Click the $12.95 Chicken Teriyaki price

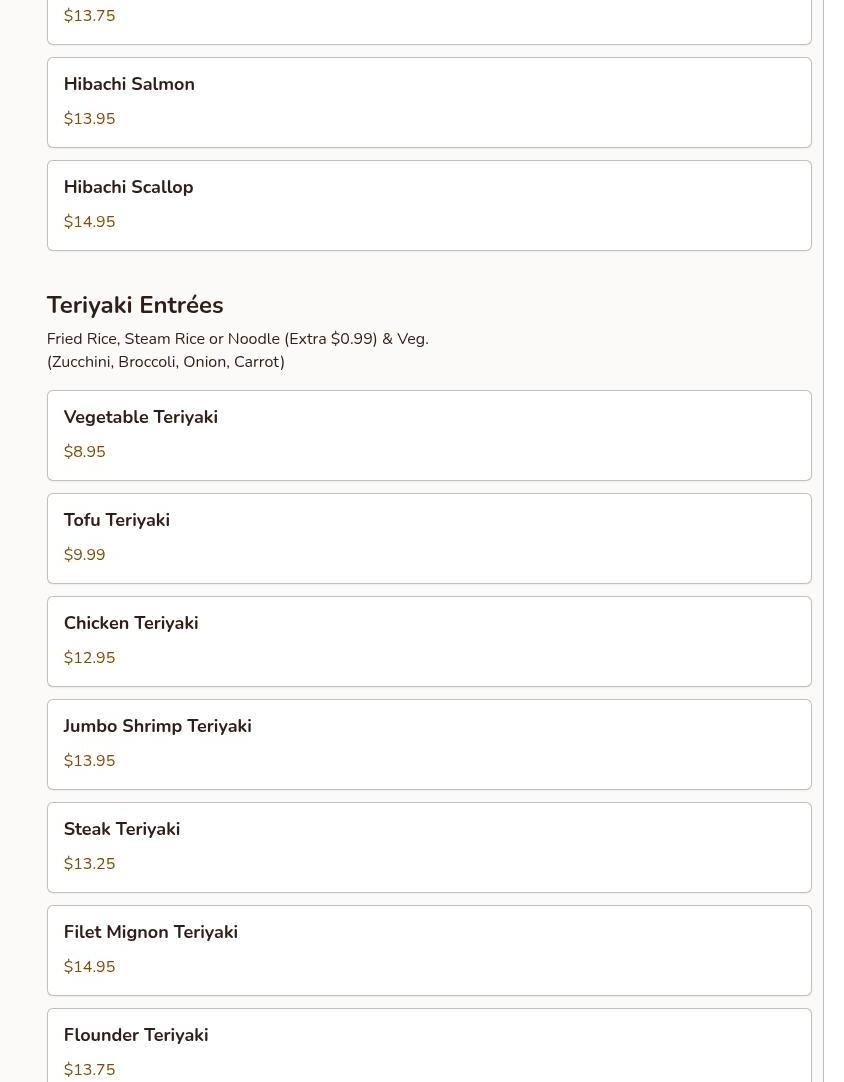click(x=90, y=658)
